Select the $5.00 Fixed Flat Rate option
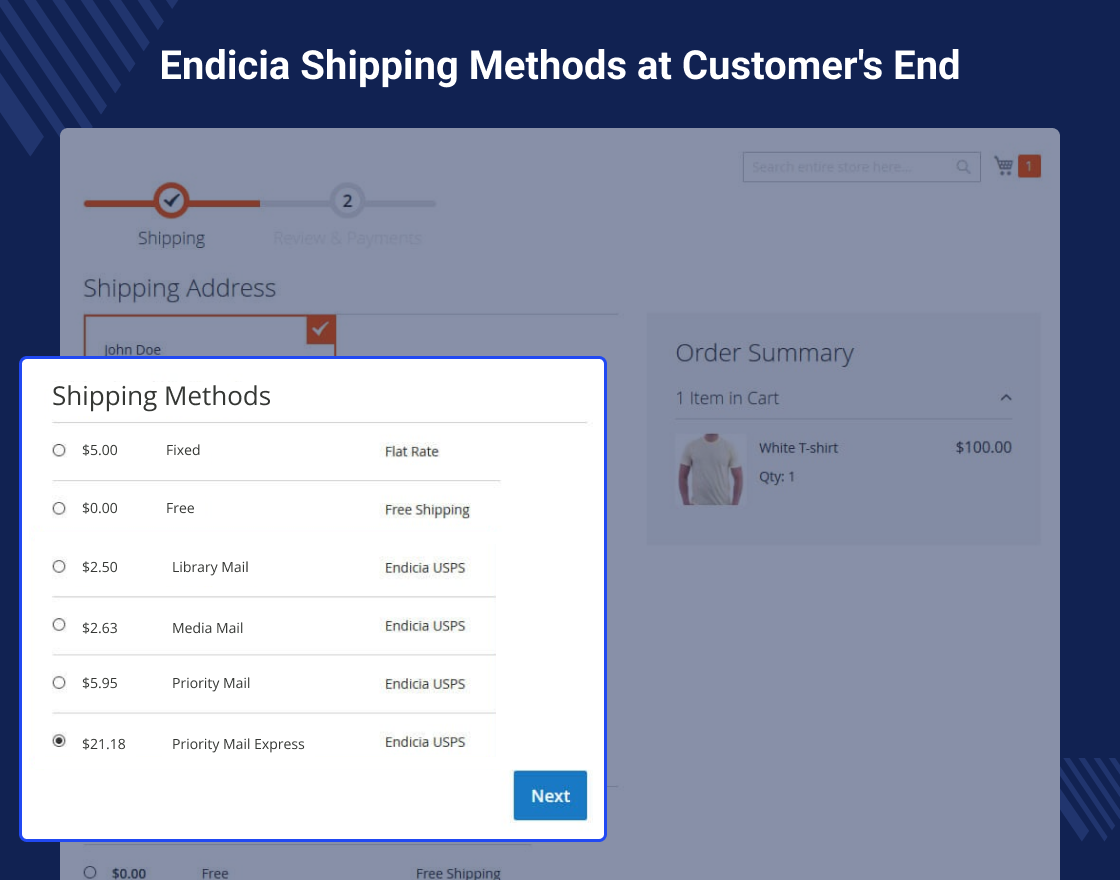Screen dimensions: 1120x880 click(x=59, y=450)
